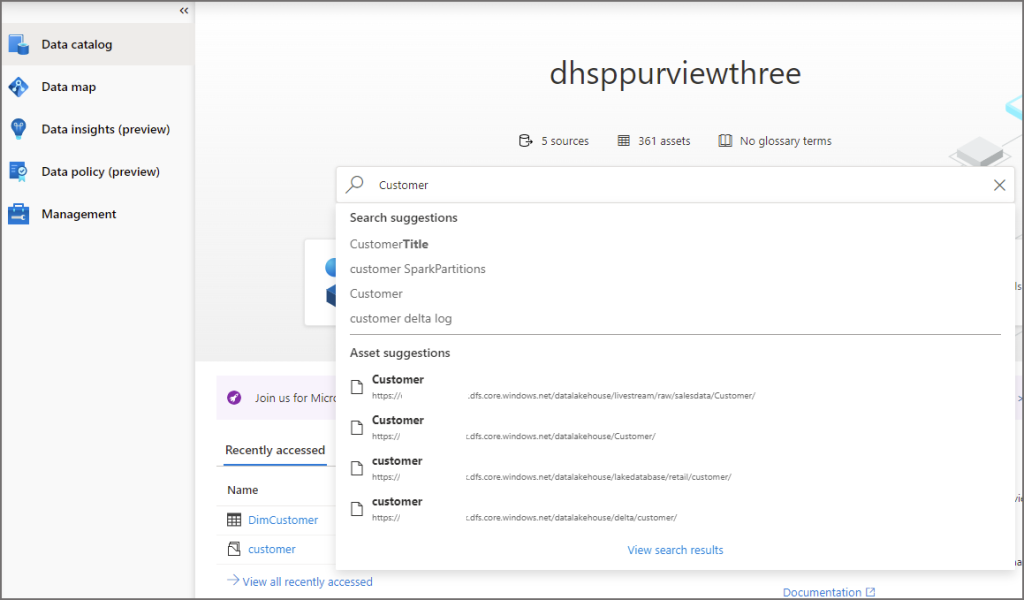
Task: Click the search magnifier icon
Action: (x=355, y=185)
